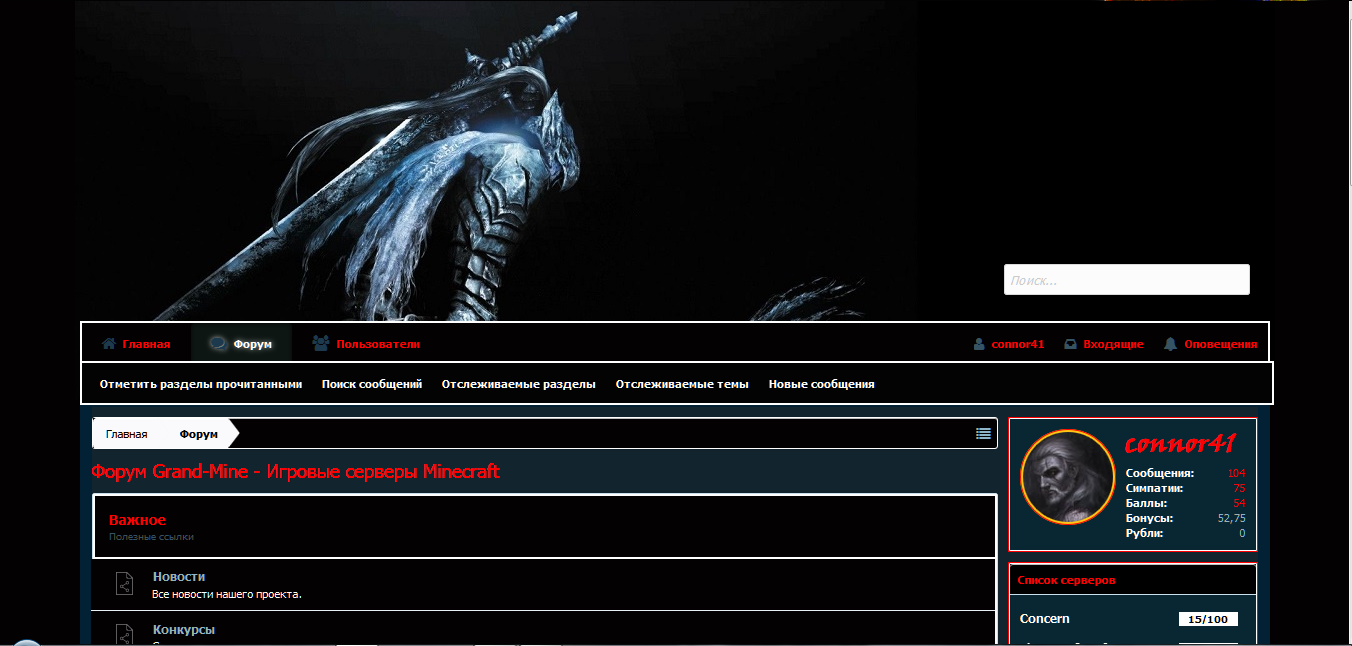Click Главная in the breadcrumb
Image resolution: width=1352 pixels, height=646 pixels.
tap(127, 434)
